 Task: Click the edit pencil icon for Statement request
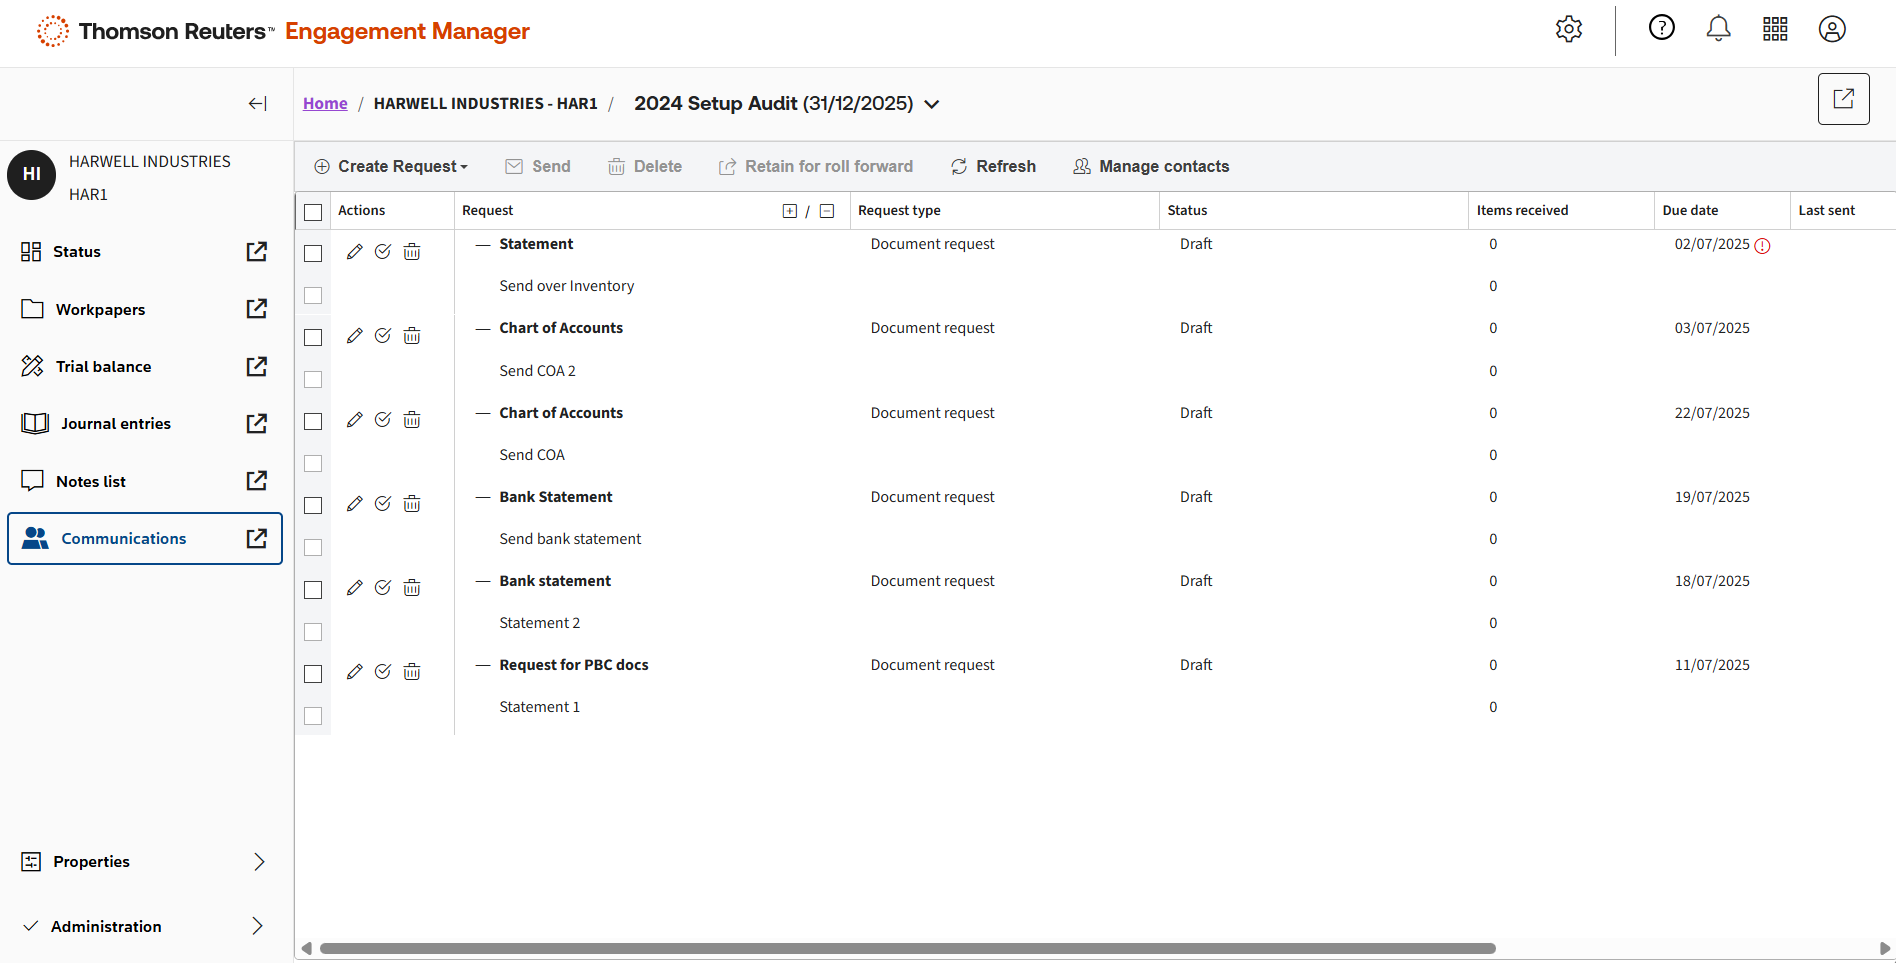[354, 252]
